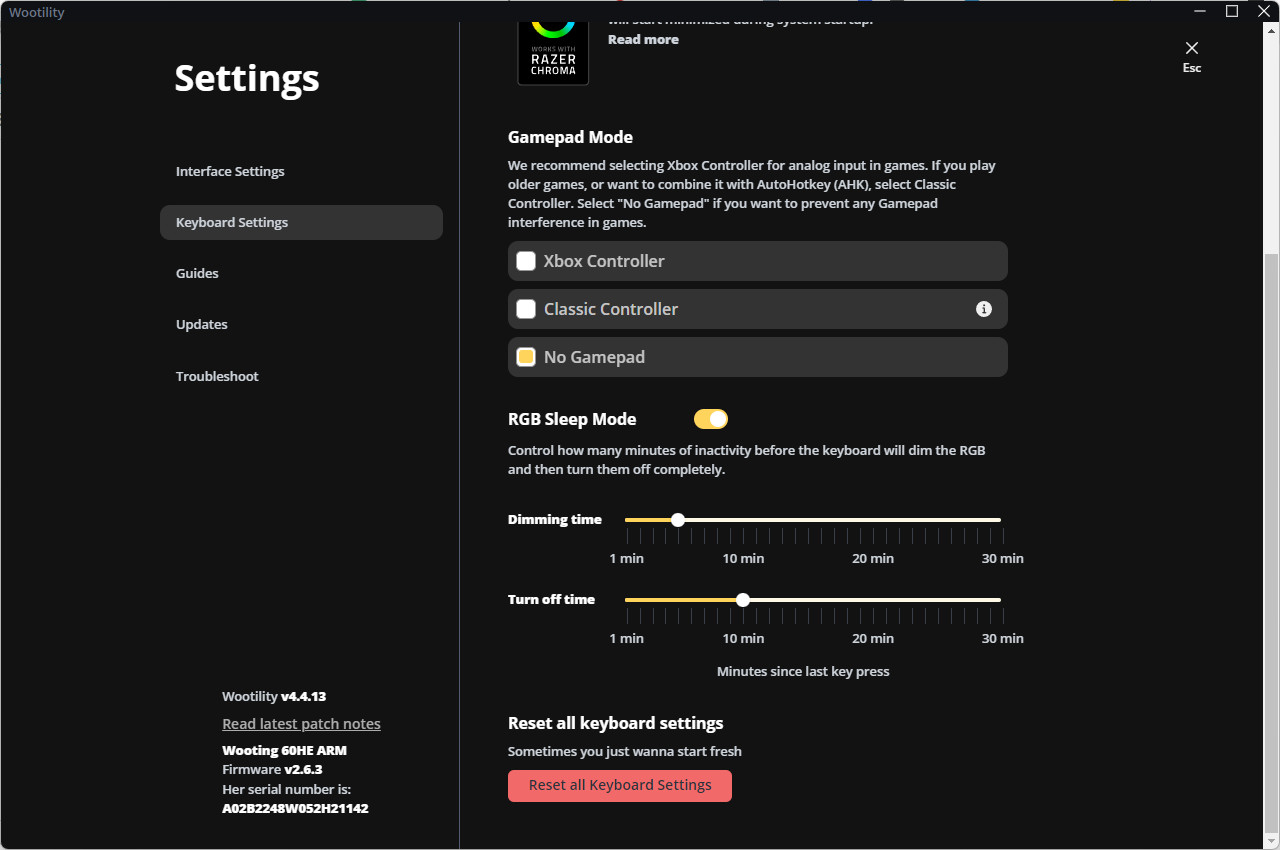Select the Classic Controller checkbox
Image resolution: width=1280 pixels, height=850 pixels.
coord(526,309)
